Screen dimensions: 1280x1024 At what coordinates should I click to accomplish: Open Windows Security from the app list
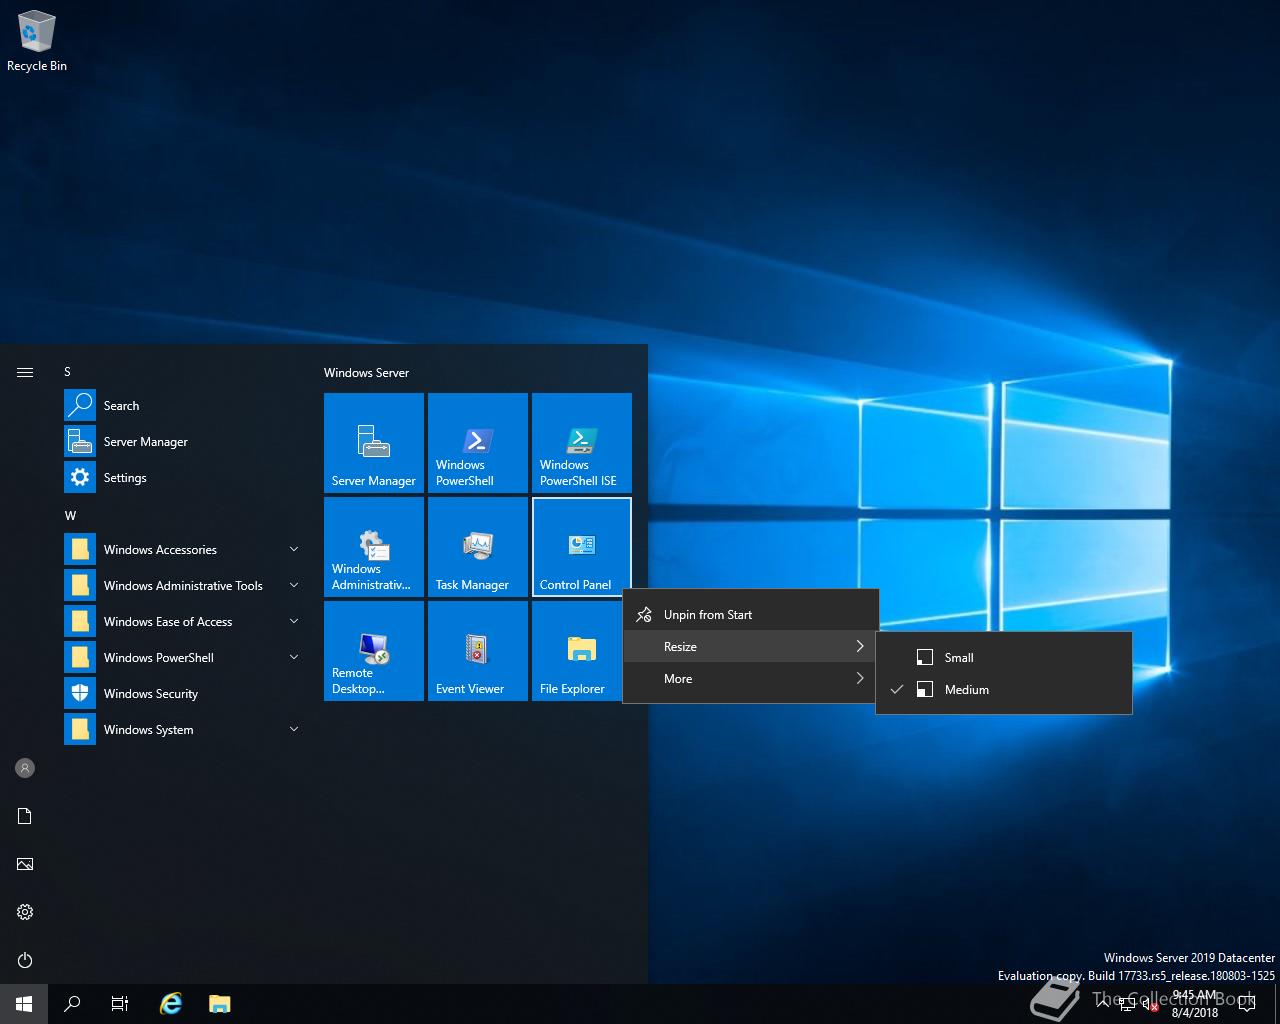[x=183, y=694]
